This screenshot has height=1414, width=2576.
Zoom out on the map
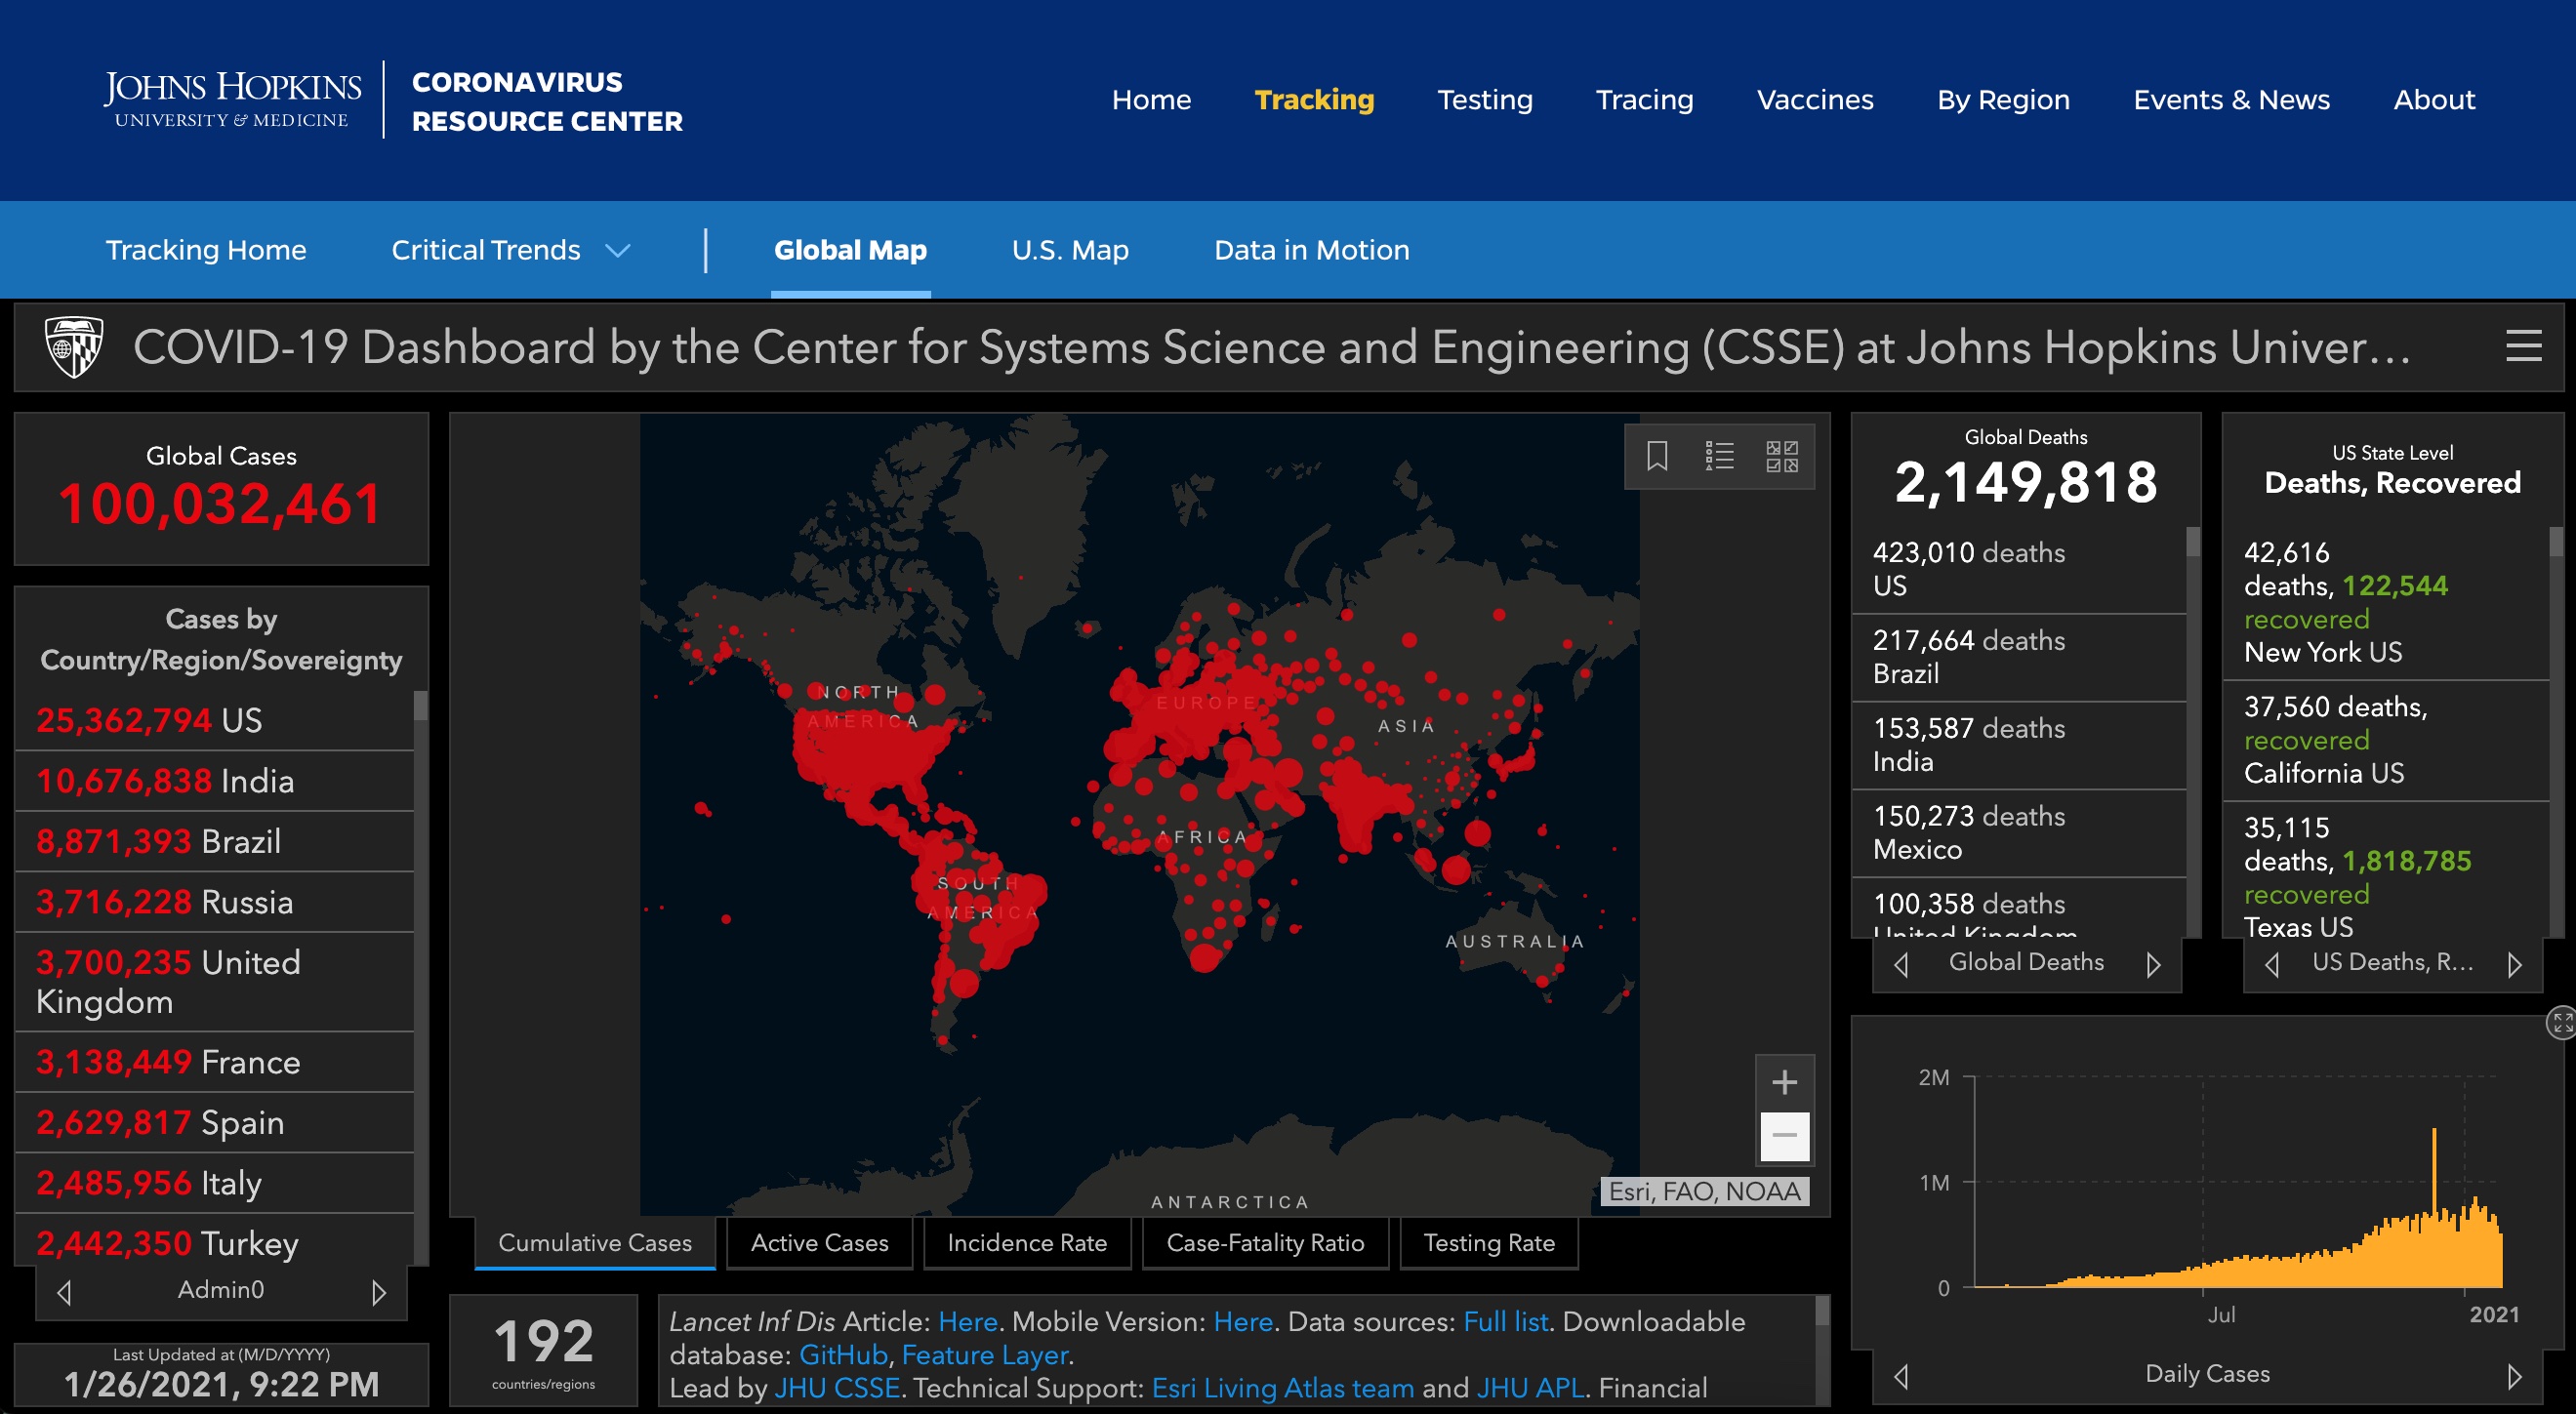coord(1784,1136)
